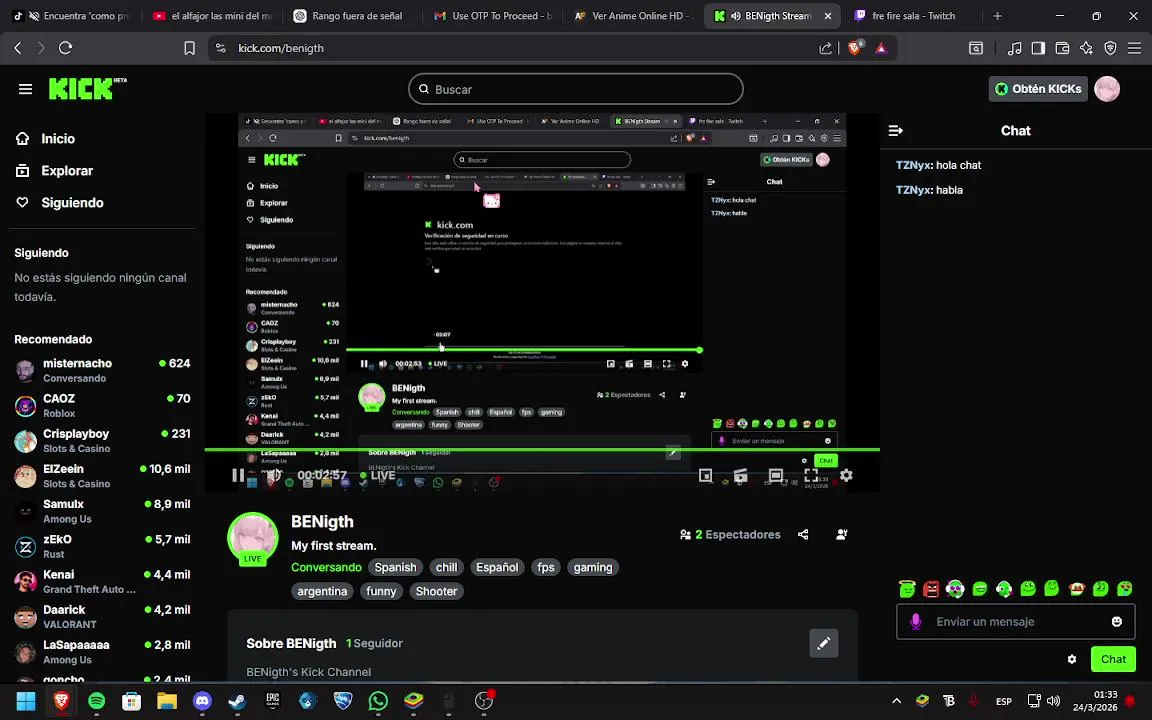Pause the live stream video

click(237, 475)
